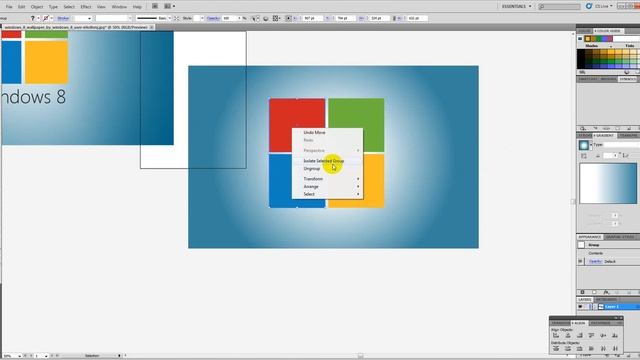Switch to the Graphic Styles tab
Viewport: 640px width, 360px height.
pyautogui.click(x=620, y=237)
